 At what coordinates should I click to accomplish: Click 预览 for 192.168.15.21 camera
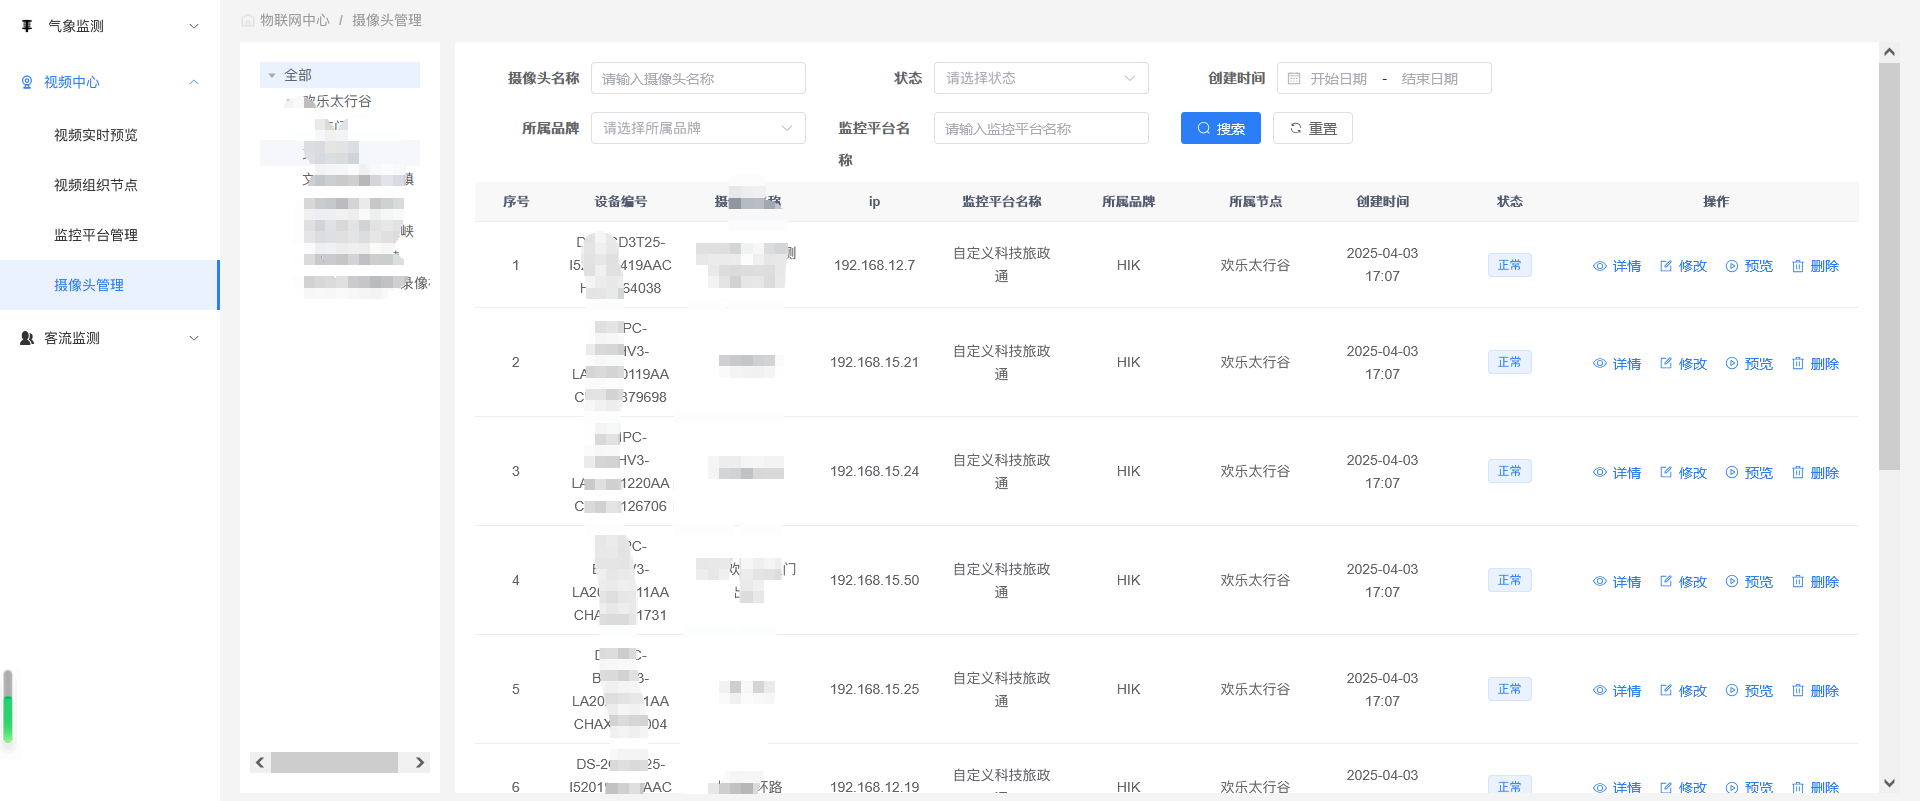pos(1749,364)
